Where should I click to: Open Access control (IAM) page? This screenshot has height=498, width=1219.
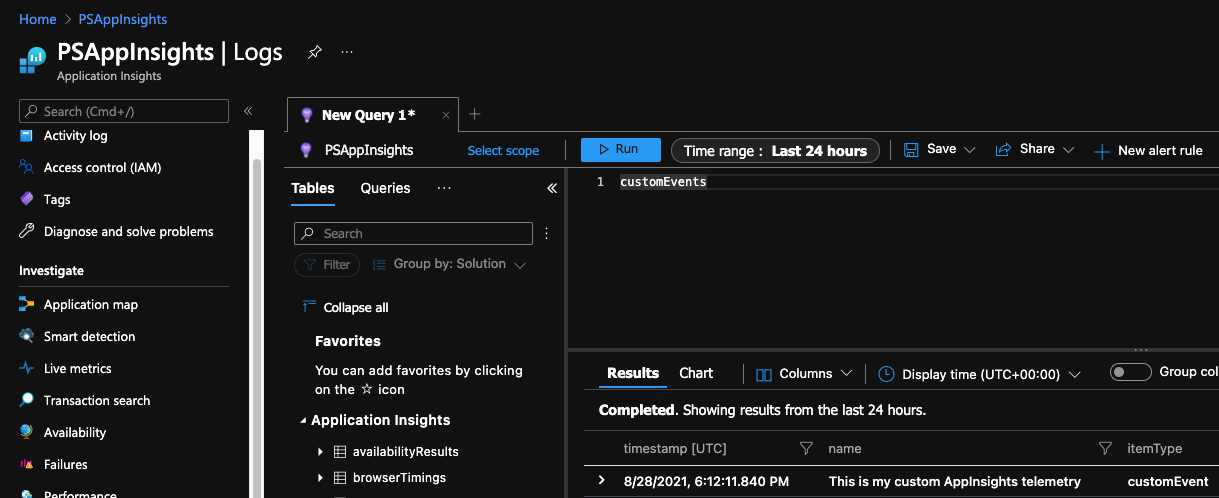(x=102, y=168)
